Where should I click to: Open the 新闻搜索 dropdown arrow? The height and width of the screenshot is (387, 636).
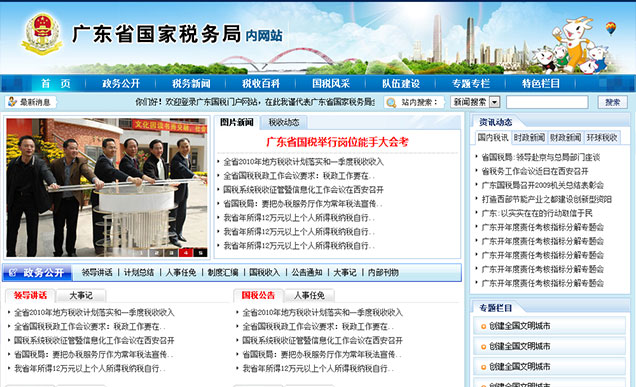(x=494, y=102)
